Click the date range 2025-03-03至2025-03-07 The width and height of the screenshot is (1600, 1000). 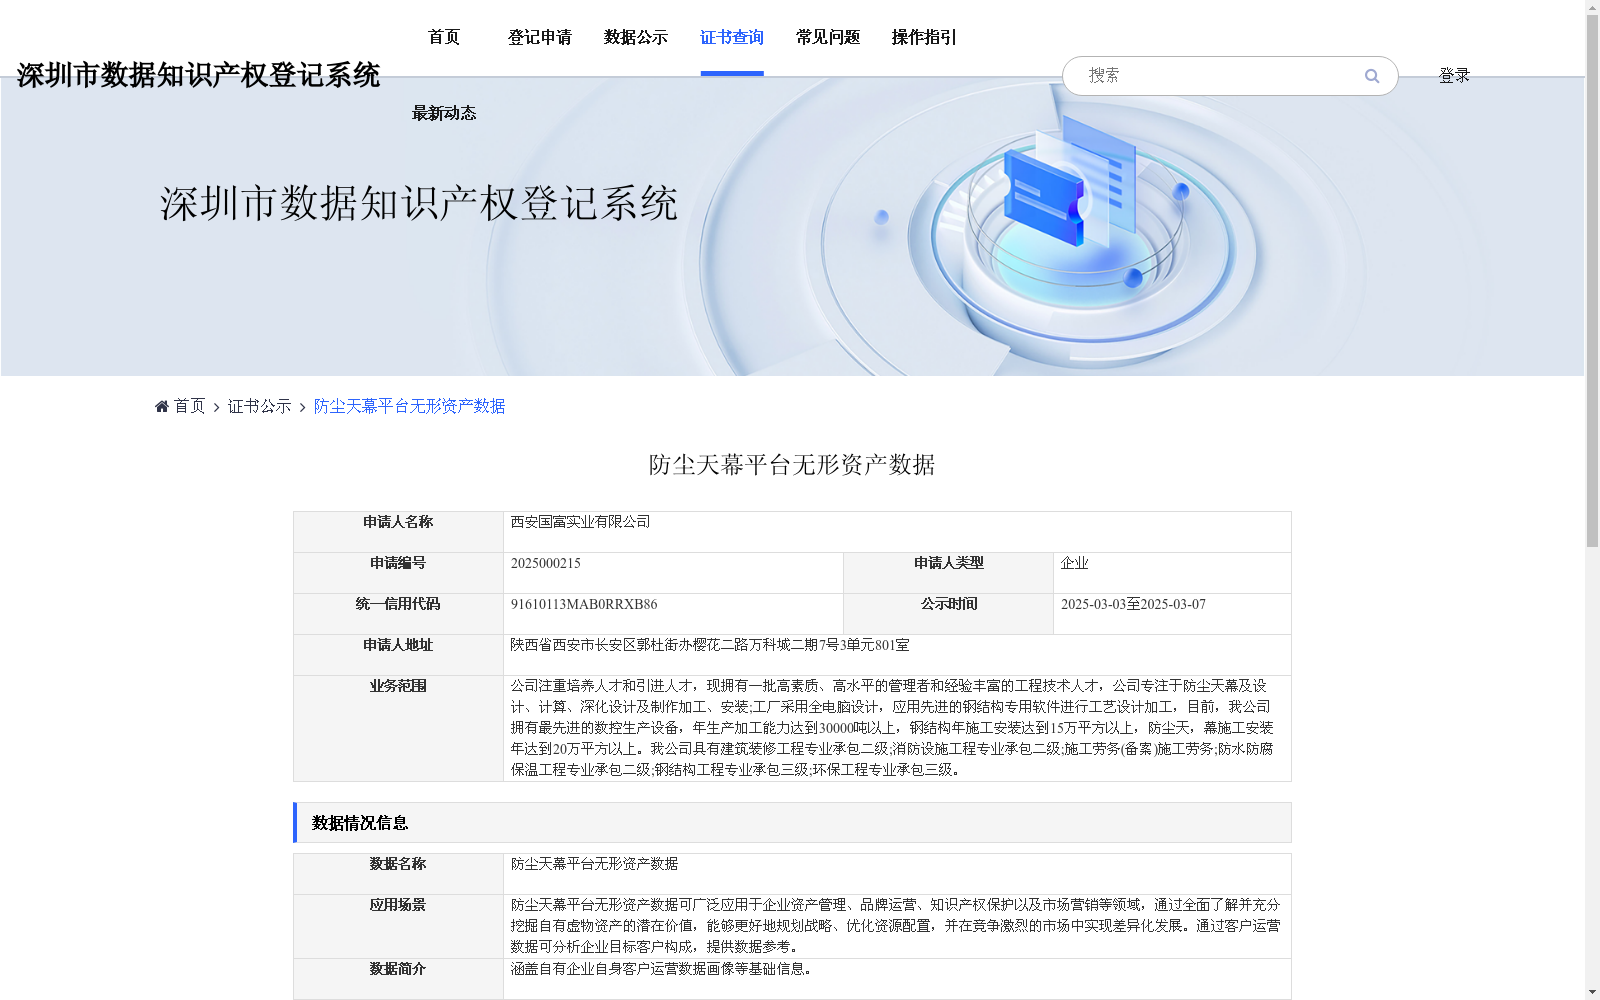point(1133,604)
